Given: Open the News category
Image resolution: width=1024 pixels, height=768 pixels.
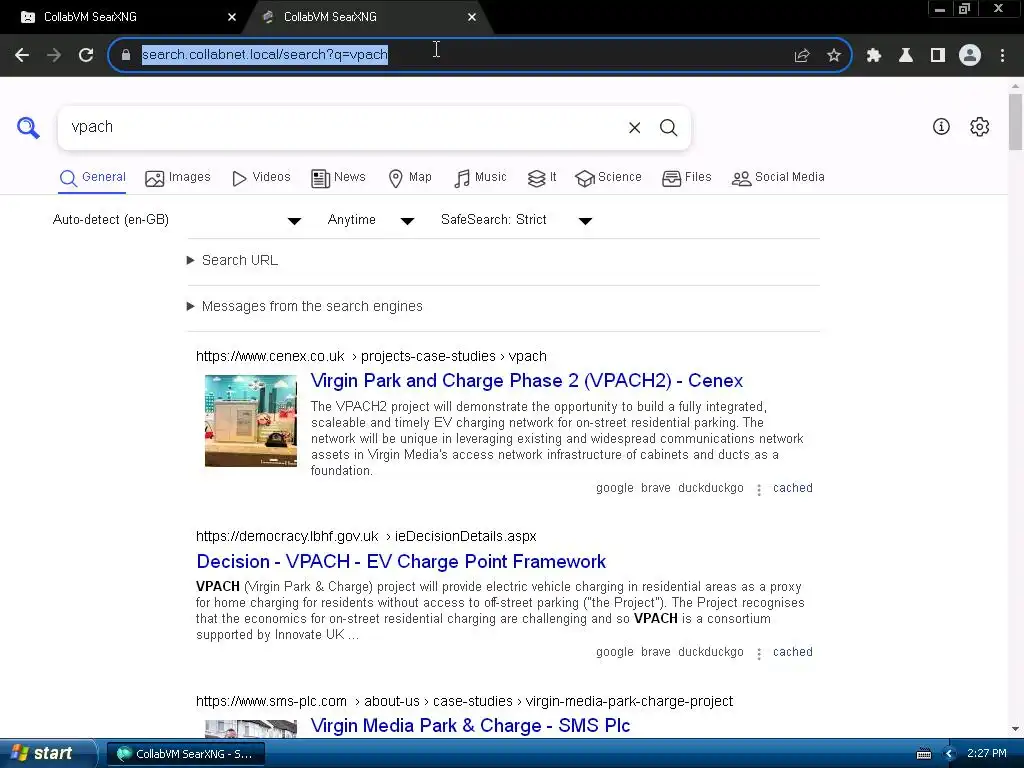Looking at the screenshot, I should pos(338,177).
